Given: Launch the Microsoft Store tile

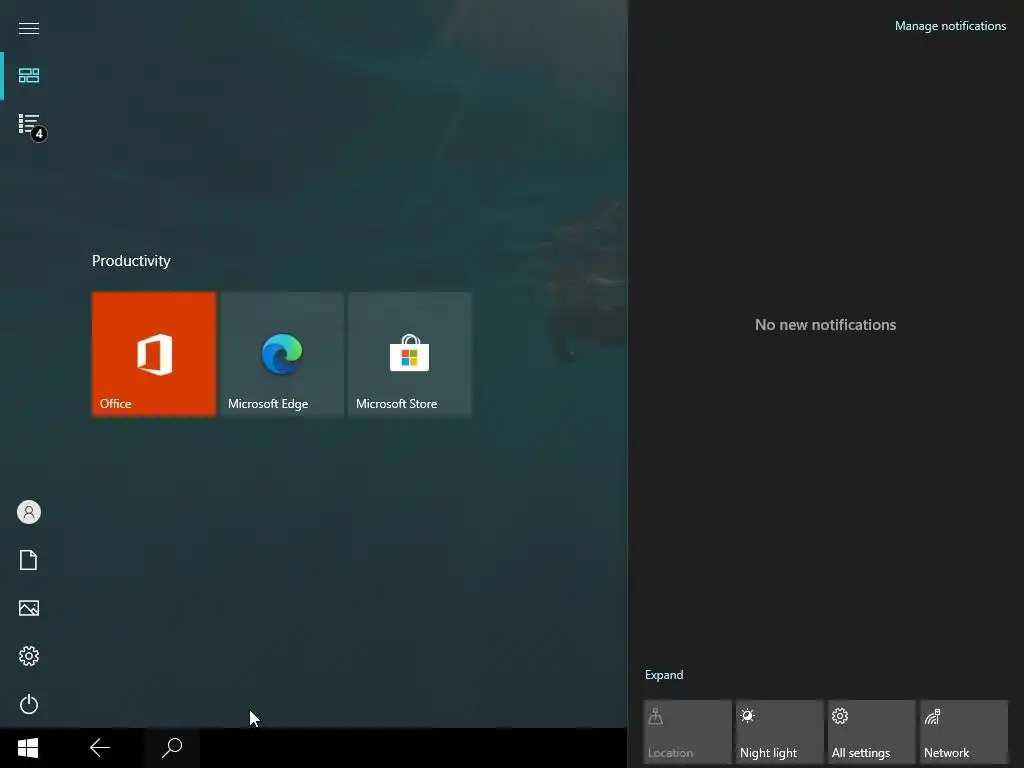Looking at the screenshot, I should click(x=410, y=354).
